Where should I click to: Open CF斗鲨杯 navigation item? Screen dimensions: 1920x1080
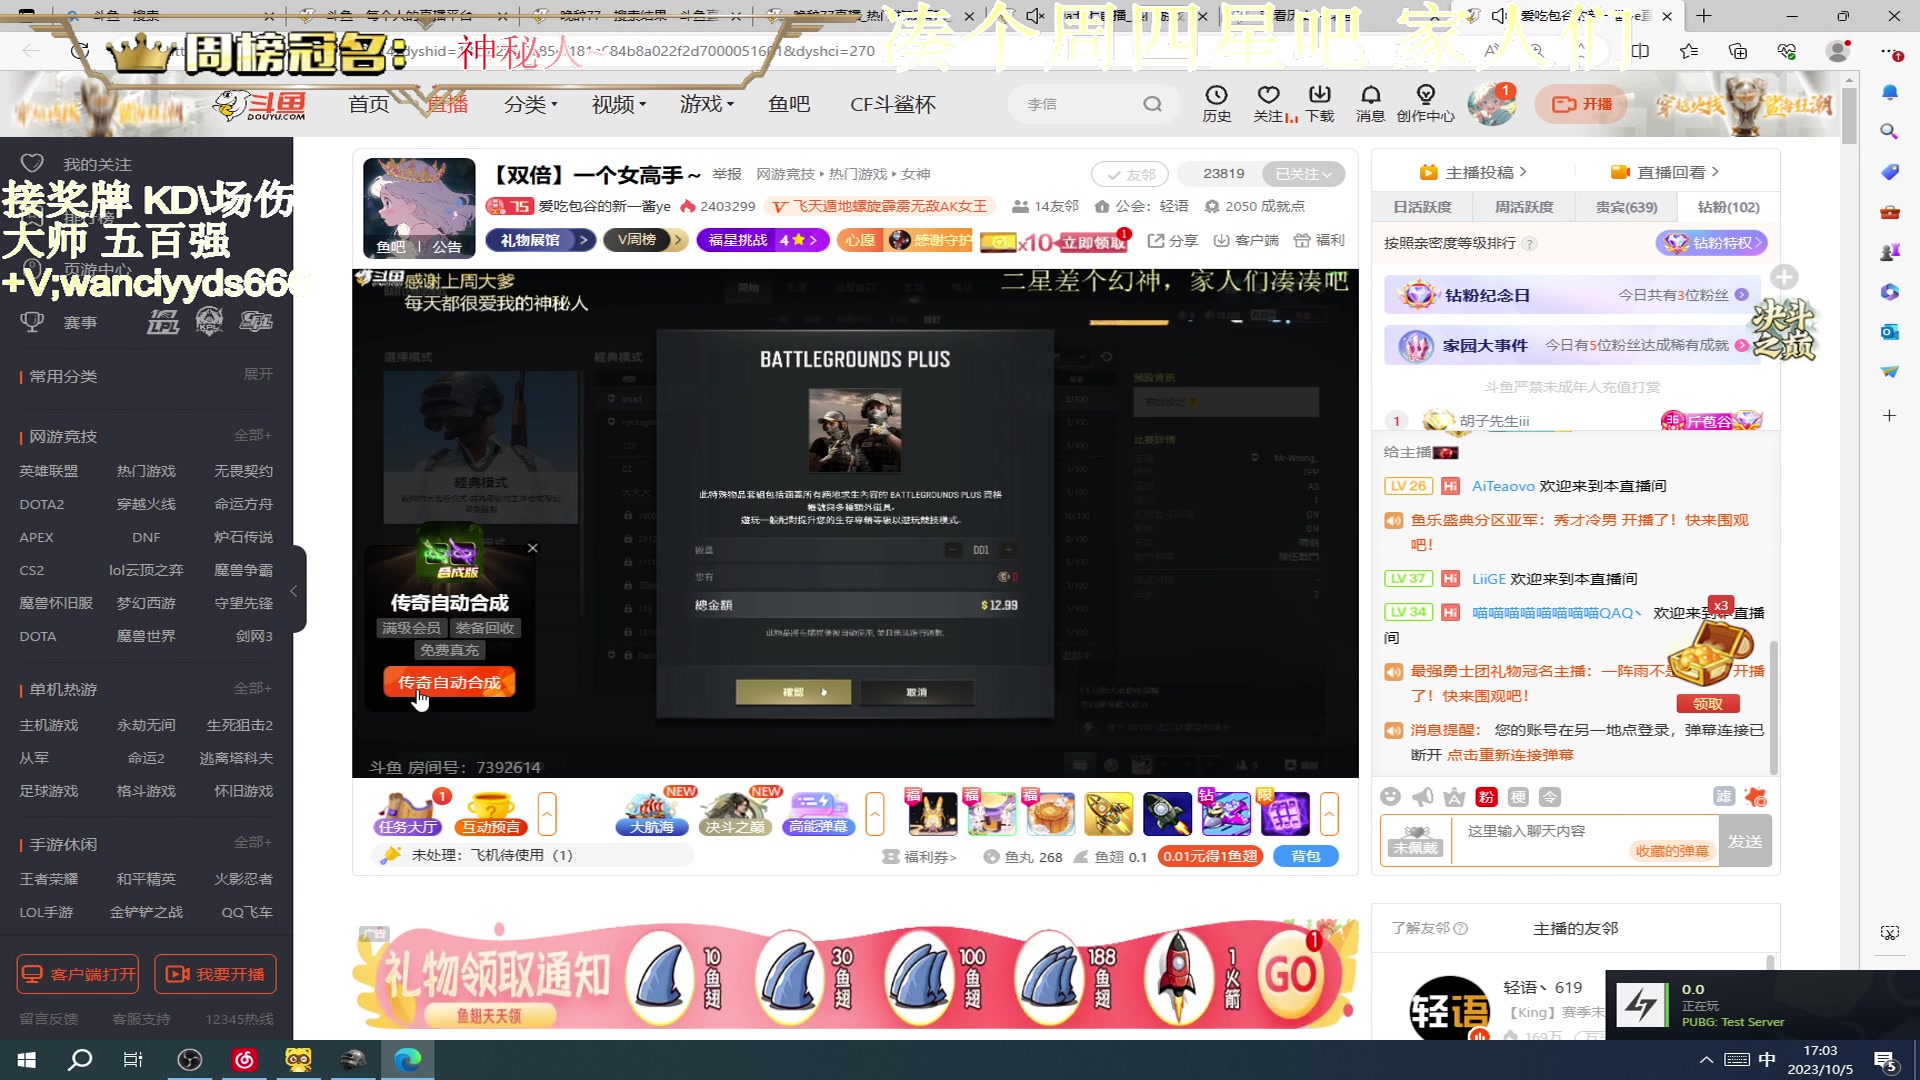[893, 104]
